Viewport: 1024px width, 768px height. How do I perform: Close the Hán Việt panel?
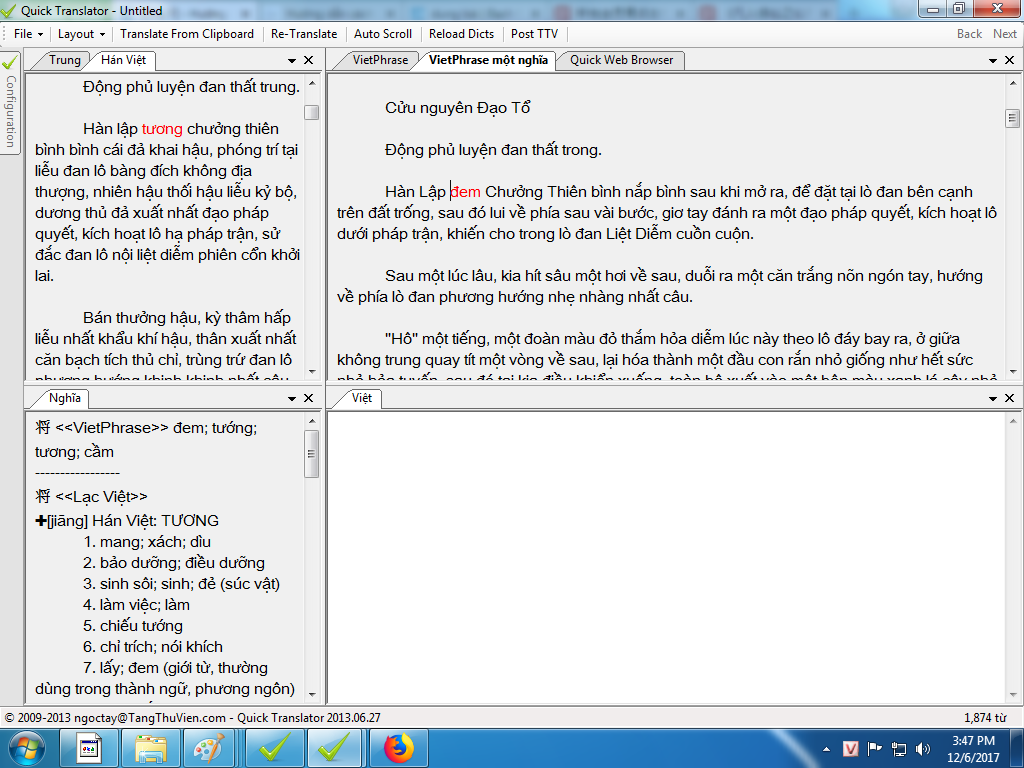pyautogui.click(x=309, y=61)
